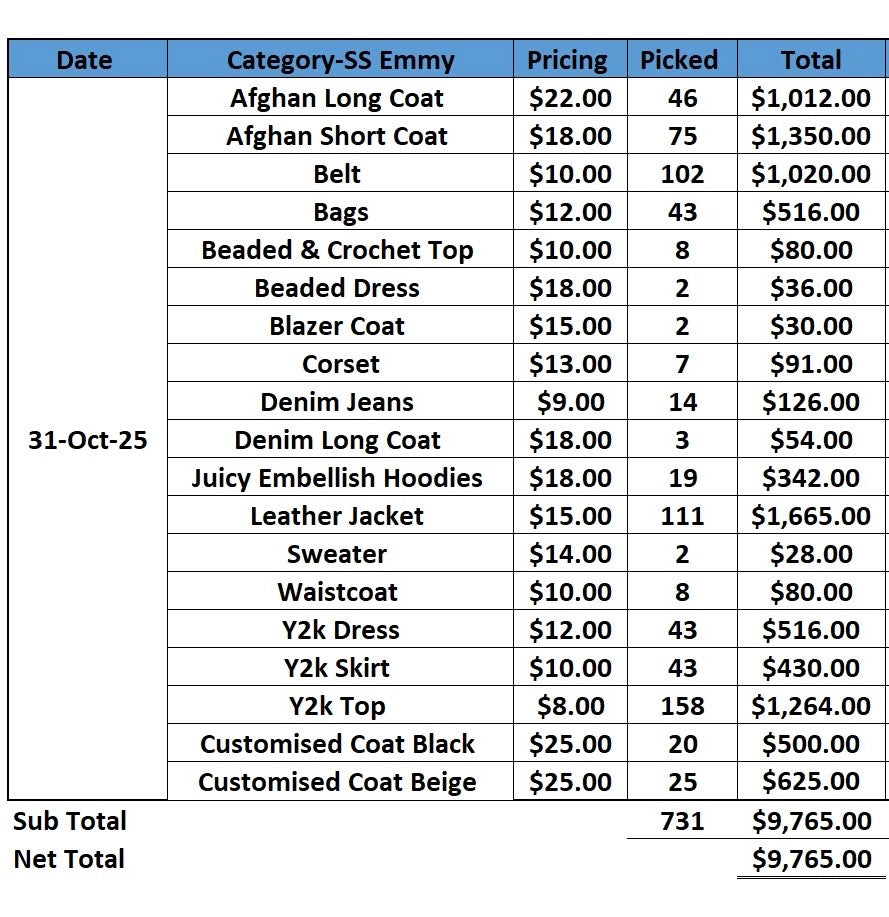Select the 31-Oct-25 date cell
Image resolution: width=889 pixels, height=917 pixels.
click(88, 439)
